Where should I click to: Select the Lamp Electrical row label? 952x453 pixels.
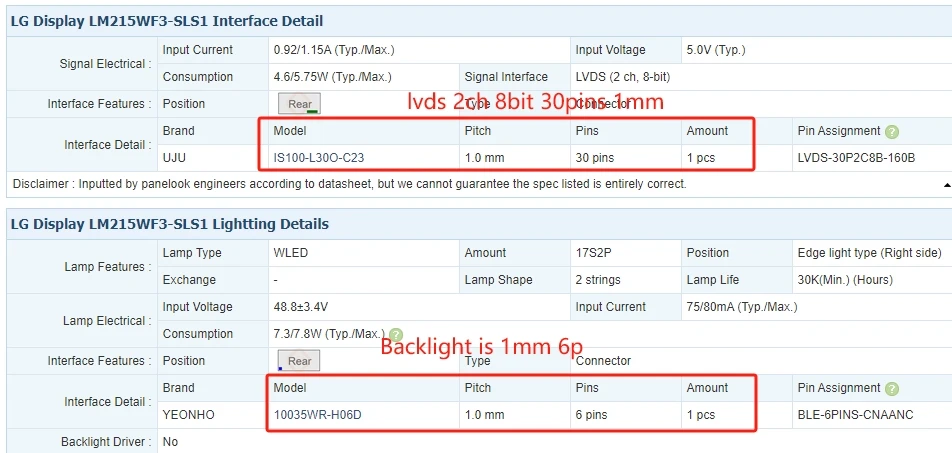107,321
